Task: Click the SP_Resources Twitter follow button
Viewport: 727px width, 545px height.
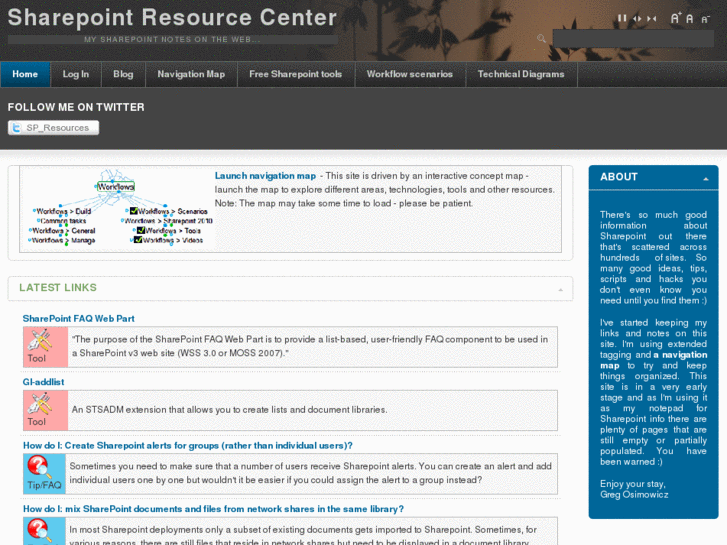Action: pyautogui.click(x=53, y=128)
